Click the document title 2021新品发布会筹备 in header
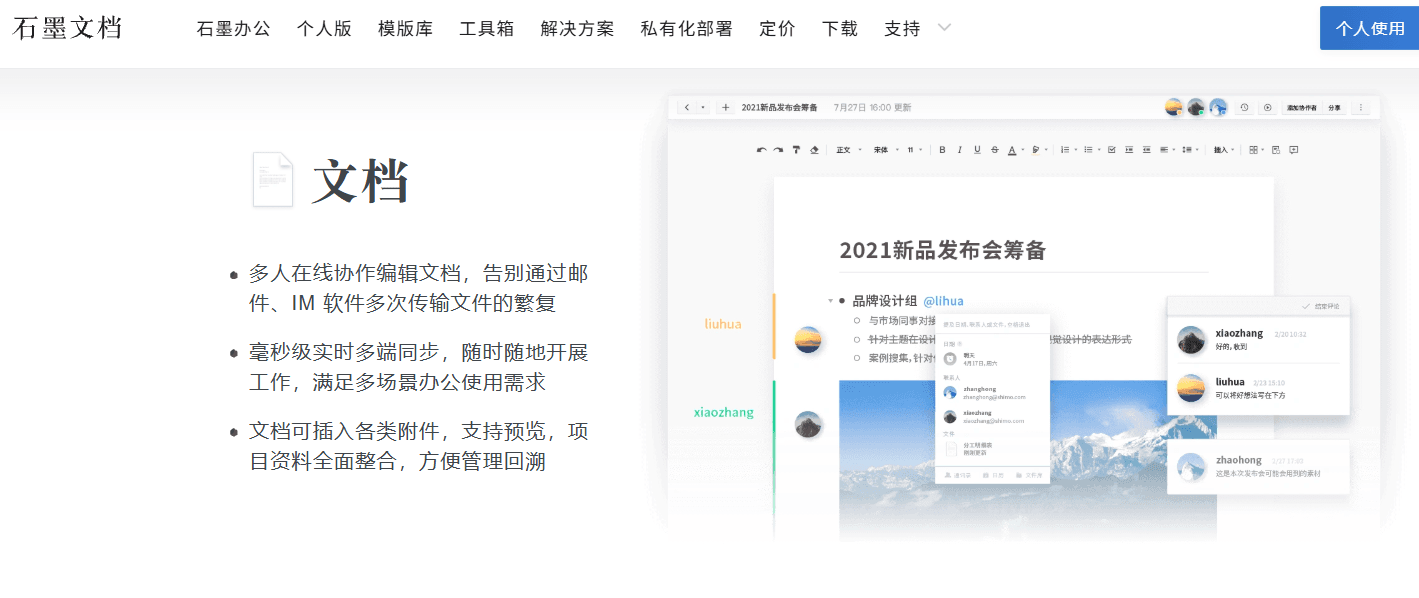Viewport: 1419px width, 598px height. (779, 107)
